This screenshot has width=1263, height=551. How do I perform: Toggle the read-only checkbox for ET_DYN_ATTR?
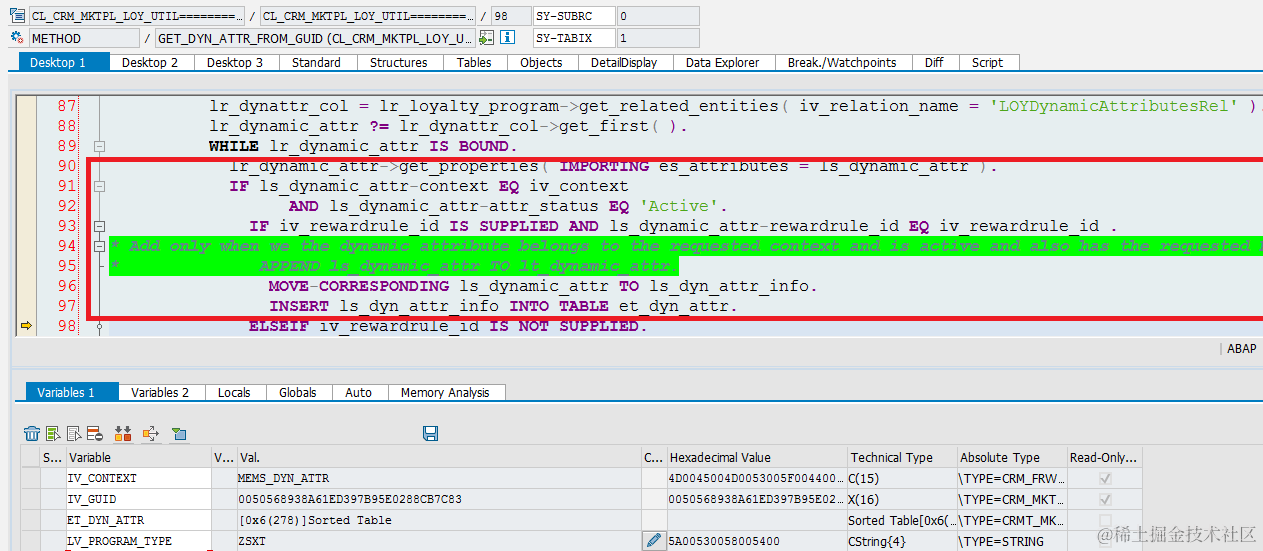pos(1105,520)
